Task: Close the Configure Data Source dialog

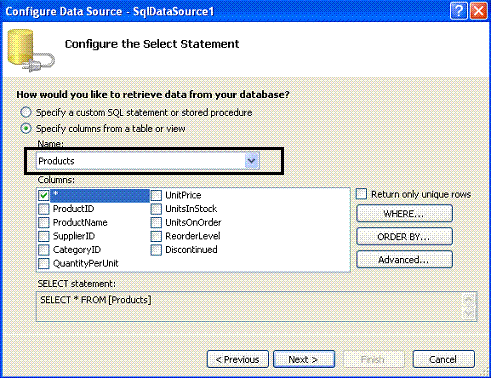Action: tap(478, 11)
